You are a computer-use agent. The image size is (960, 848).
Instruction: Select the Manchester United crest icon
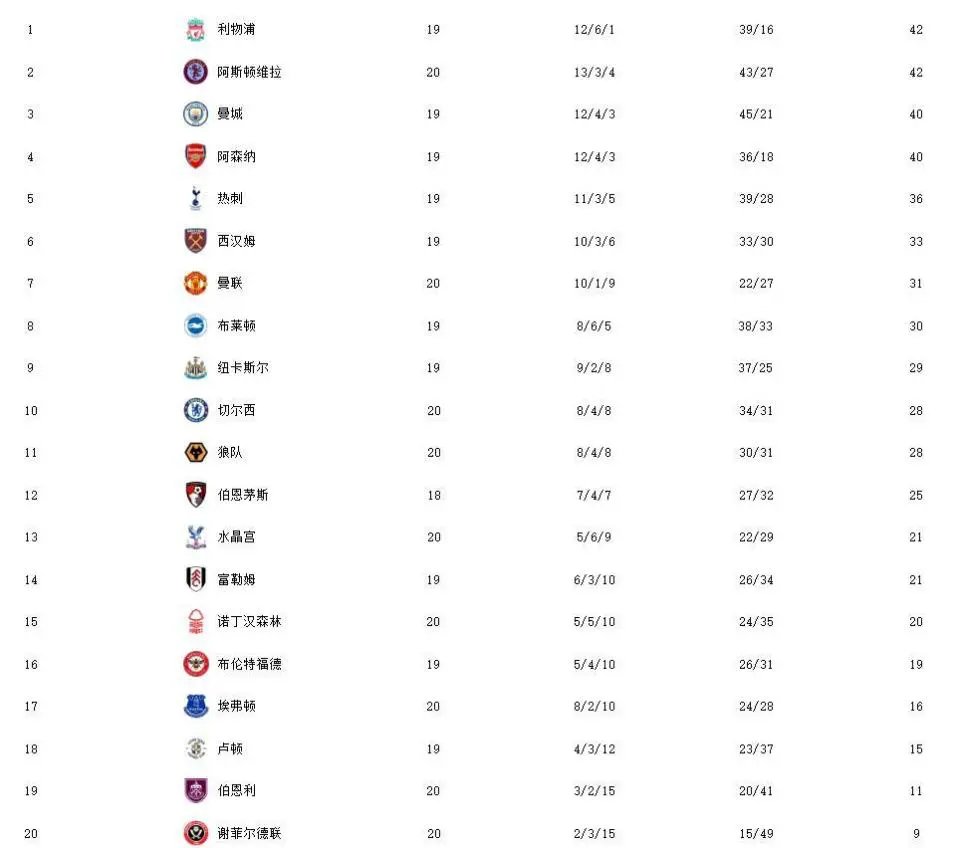(195, 283)
